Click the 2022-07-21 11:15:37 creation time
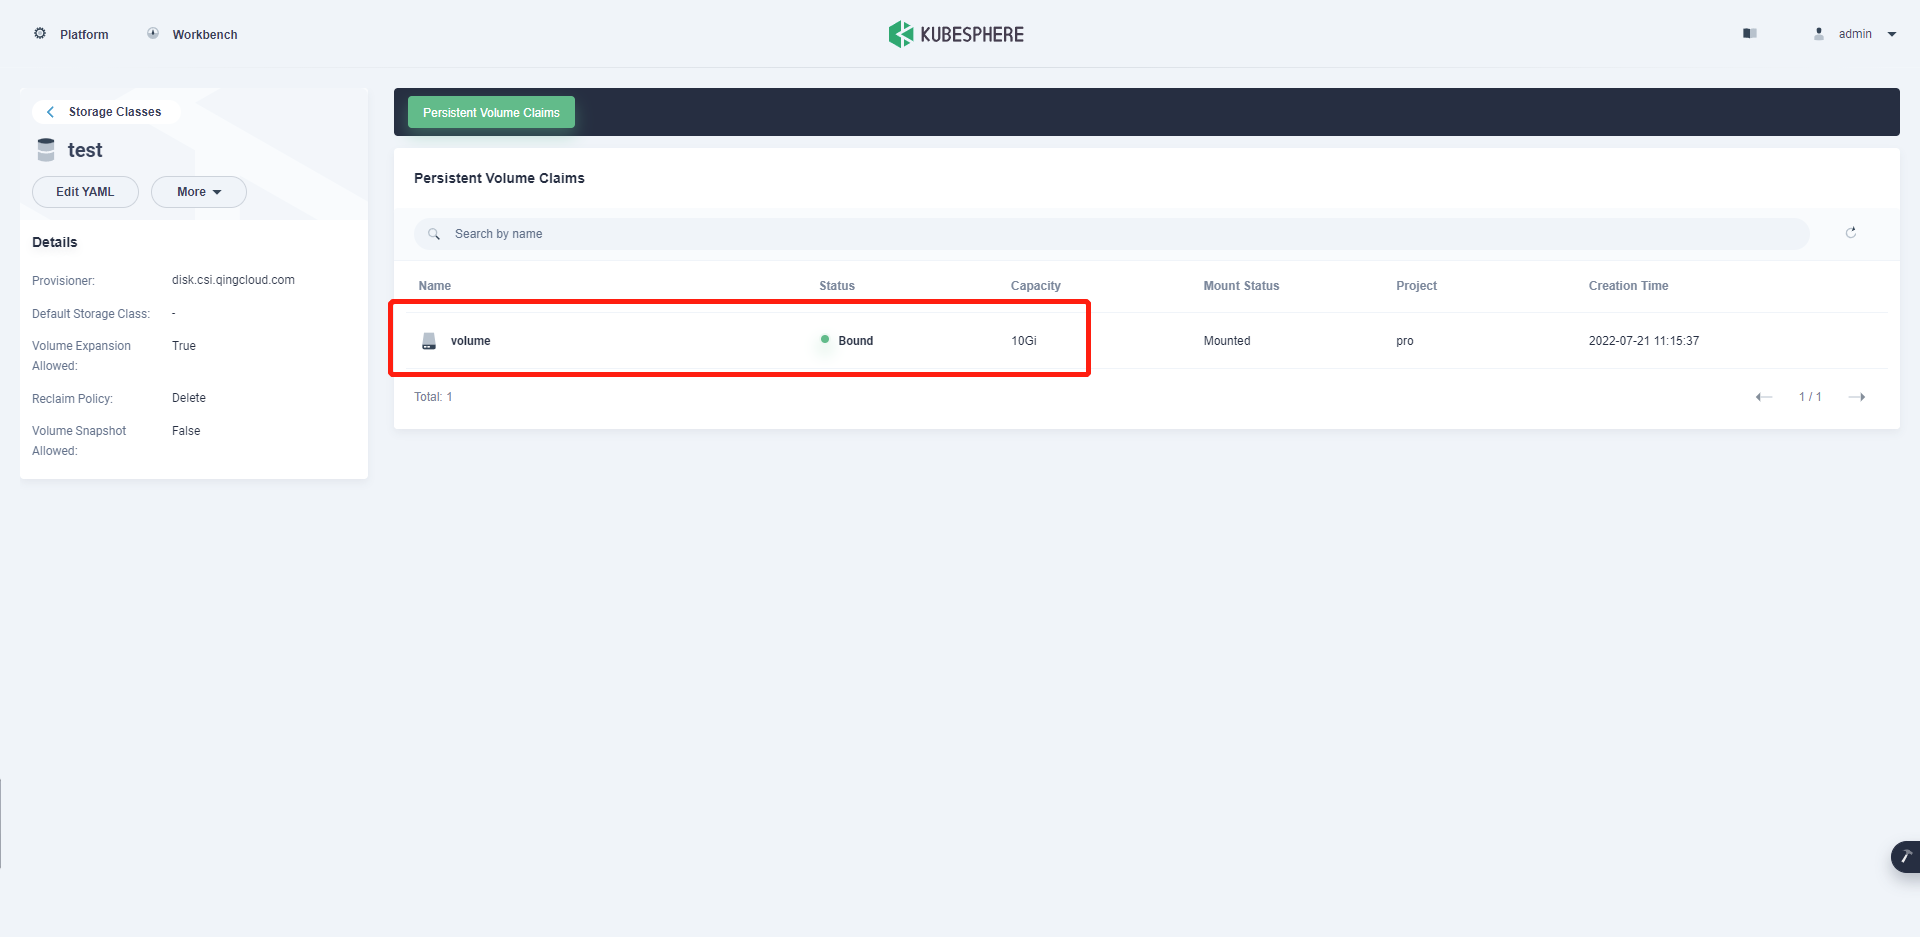This screenshot has height=937, width=1920. coord(1644,341)
